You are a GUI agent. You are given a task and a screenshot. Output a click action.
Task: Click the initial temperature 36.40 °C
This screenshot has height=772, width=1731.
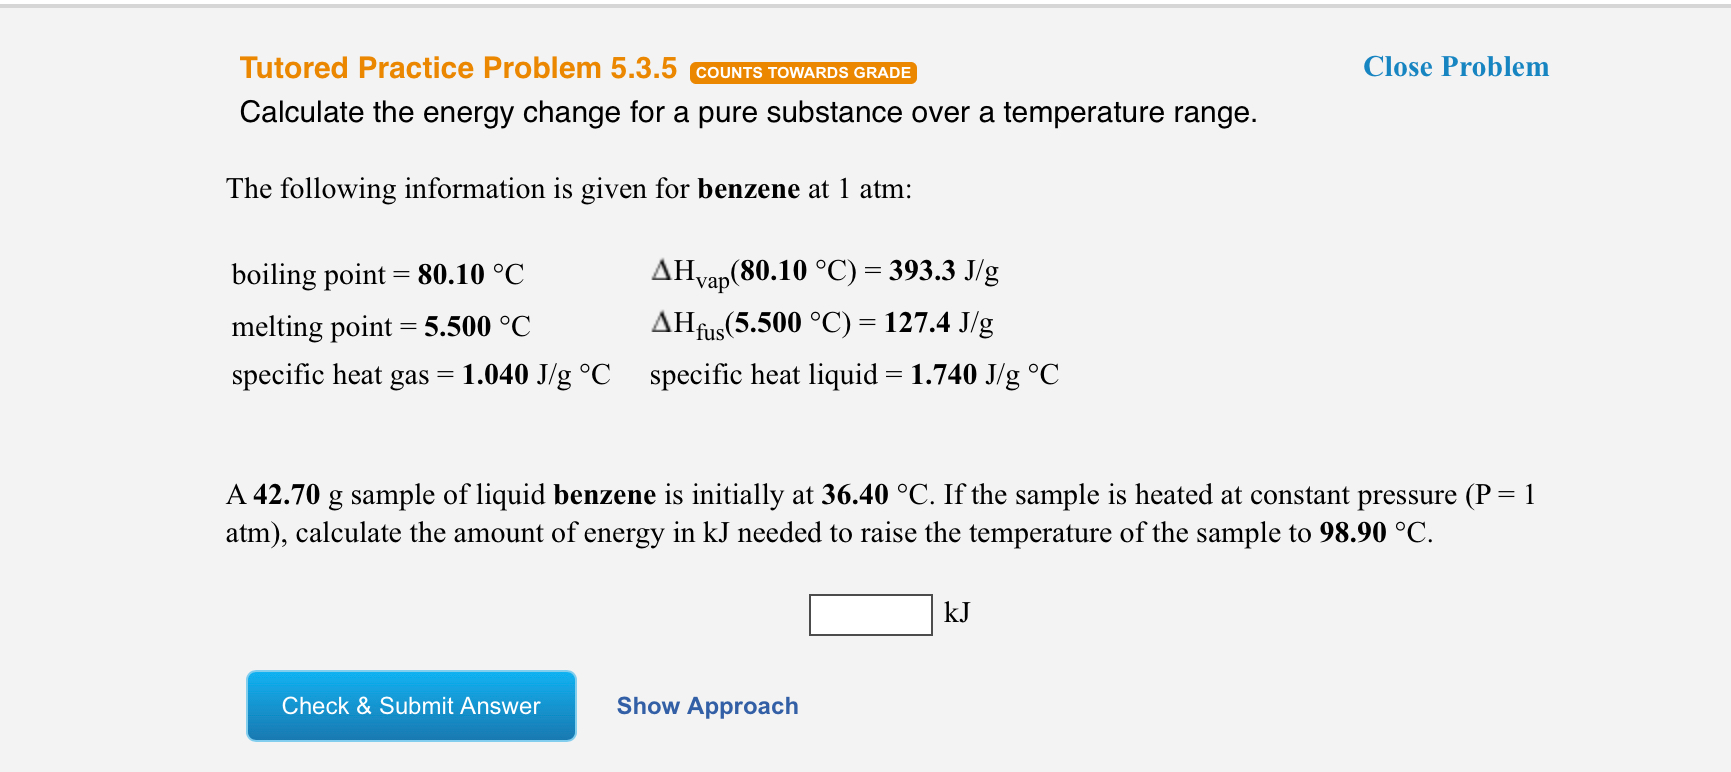[853, 494]
